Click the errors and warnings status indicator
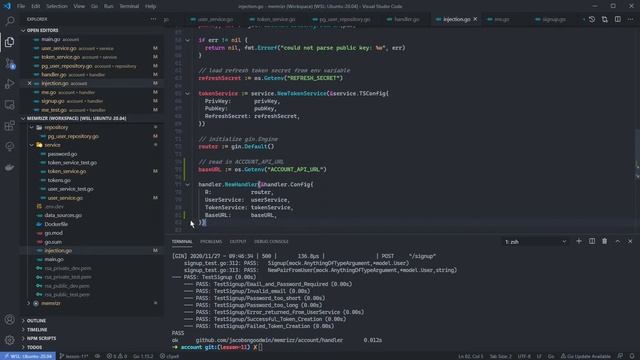This screenshot has width=640, height=360. pos(117,356)
